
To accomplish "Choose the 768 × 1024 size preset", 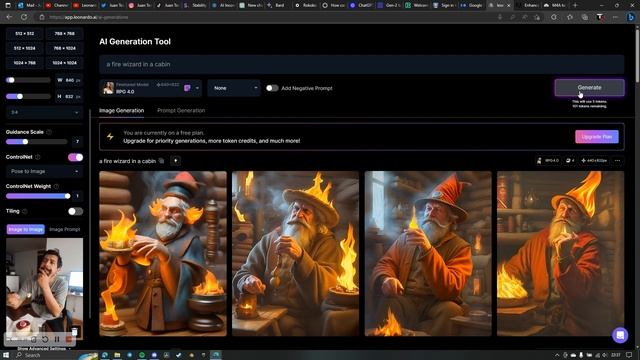I will click(64, 48).
